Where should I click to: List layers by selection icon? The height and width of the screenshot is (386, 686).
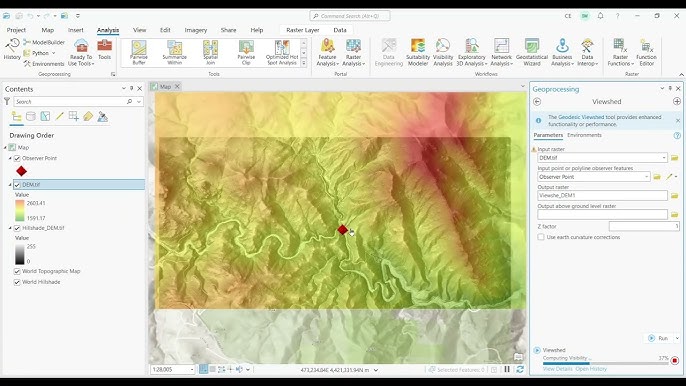click(45, 116)
